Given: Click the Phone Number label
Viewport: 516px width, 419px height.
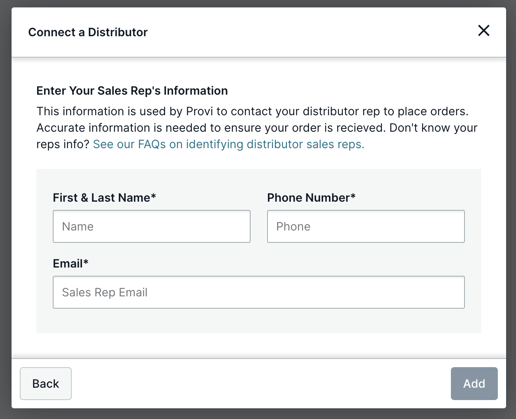Looking at the screenshot, I should point(311,198).
